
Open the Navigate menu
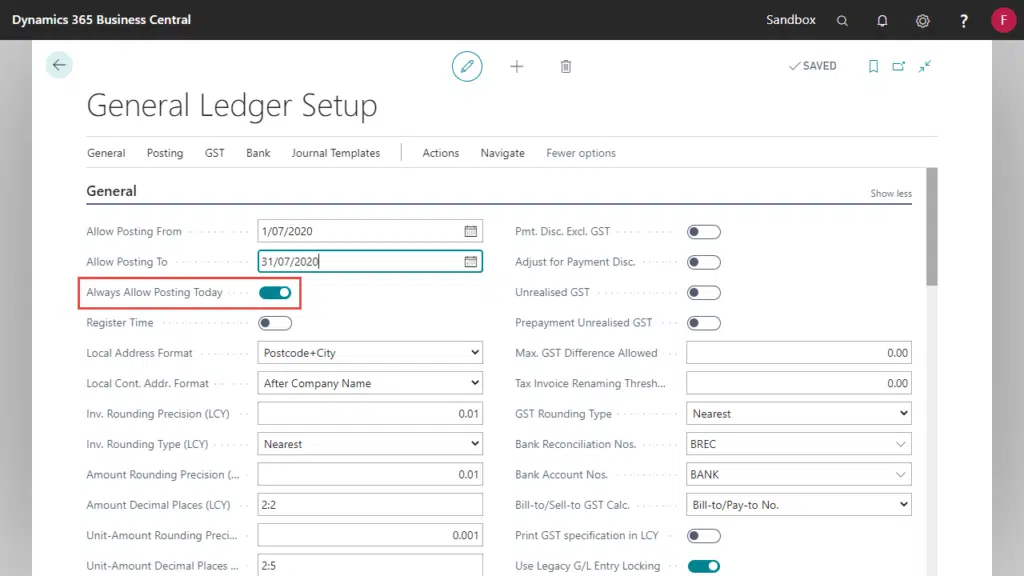coord(502,153)
